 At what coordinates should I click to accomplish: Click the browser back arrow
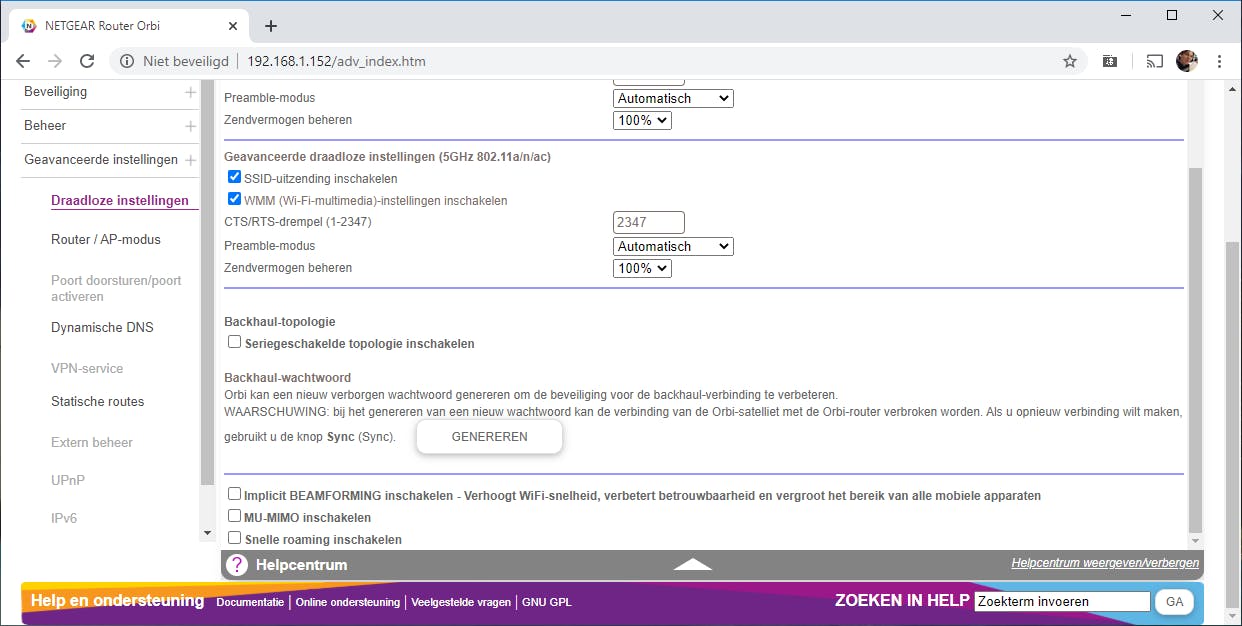(23, 61)
